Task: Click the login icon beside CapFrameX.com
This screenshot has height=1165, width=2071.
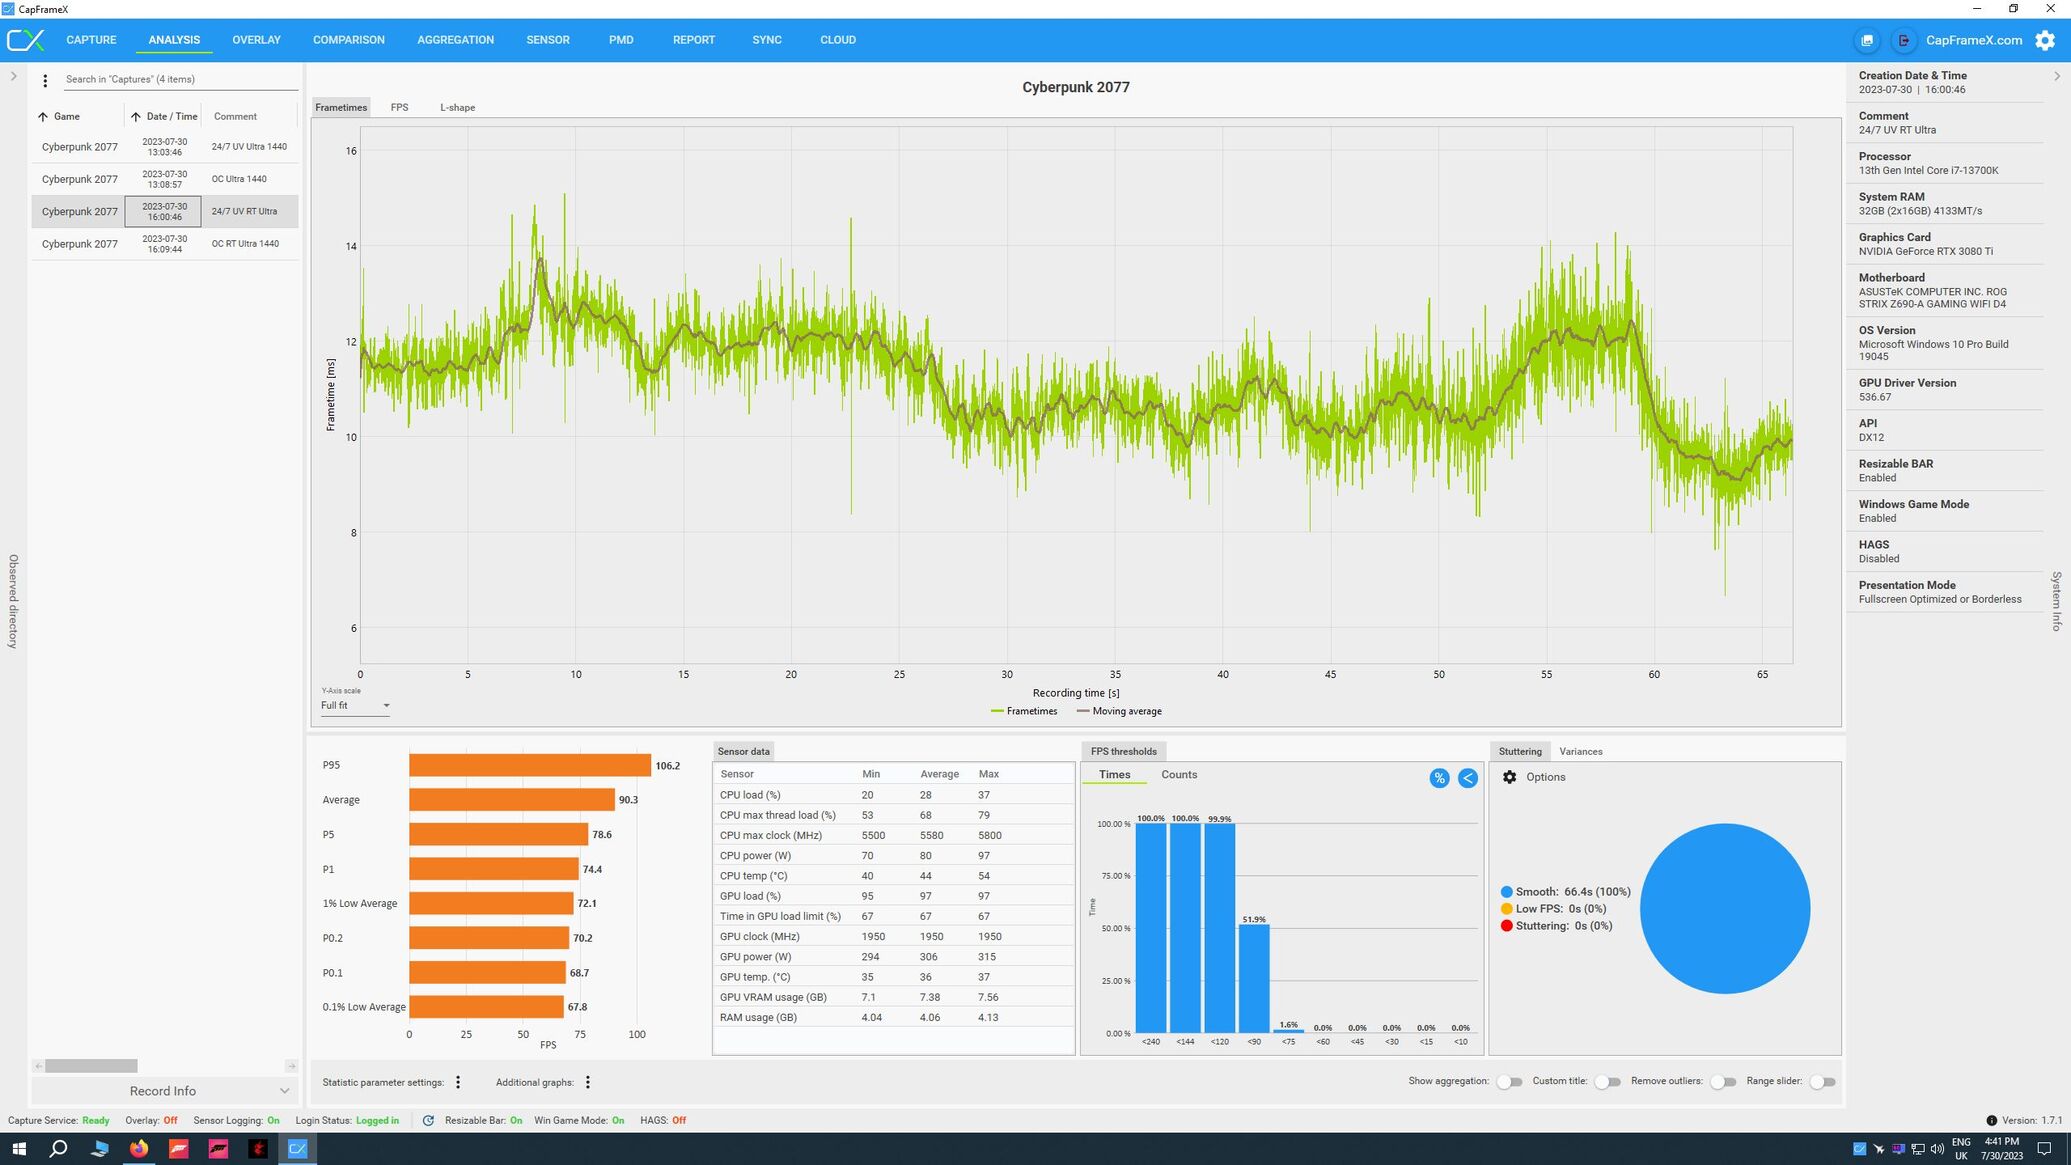Action: 1903,40
